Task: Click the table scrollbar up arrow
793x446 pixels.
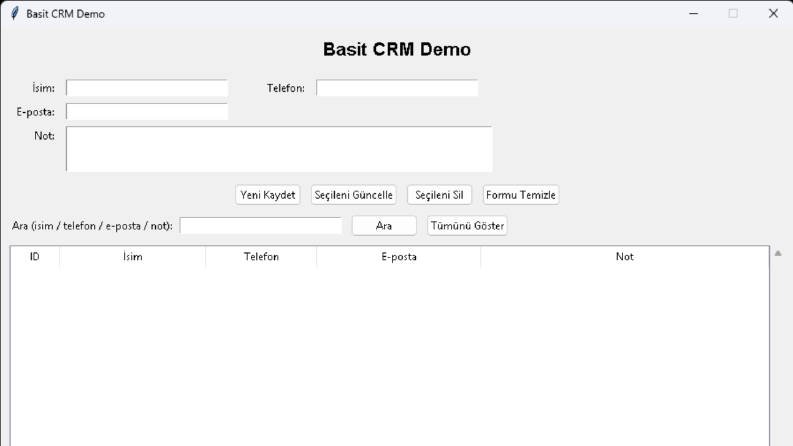Action: 778,253
